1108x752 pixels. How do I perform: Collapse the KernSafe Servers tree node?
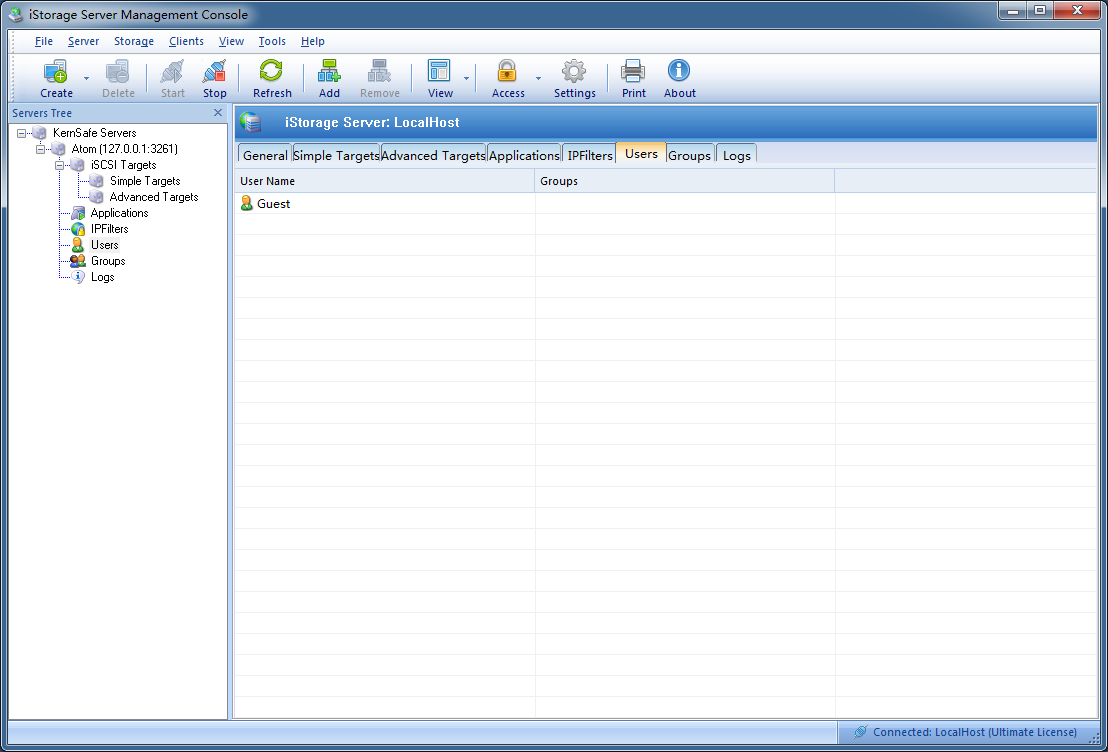tap(21, 133)
